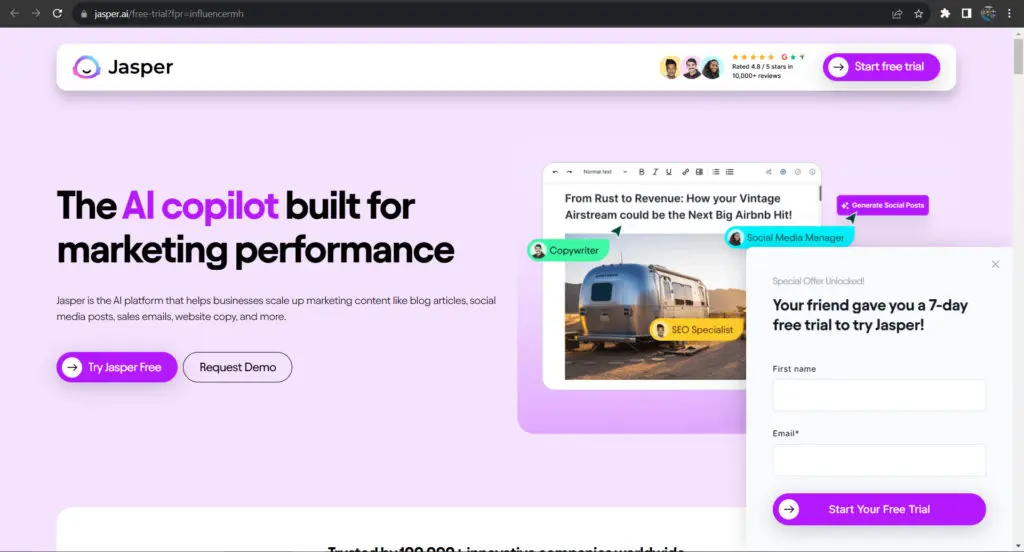
Task: Click the five-star rating icons
Action: pyautogui.click(x=753, y=57)
